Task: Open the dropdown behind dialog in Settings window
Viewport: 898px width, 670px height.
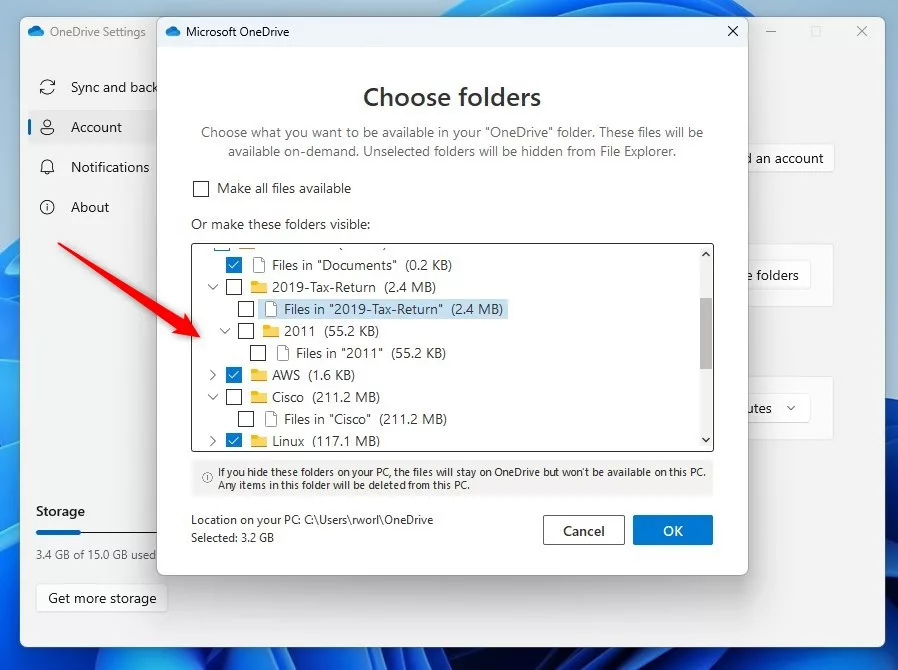Action: pyautogui.click(x=779, y=408)
